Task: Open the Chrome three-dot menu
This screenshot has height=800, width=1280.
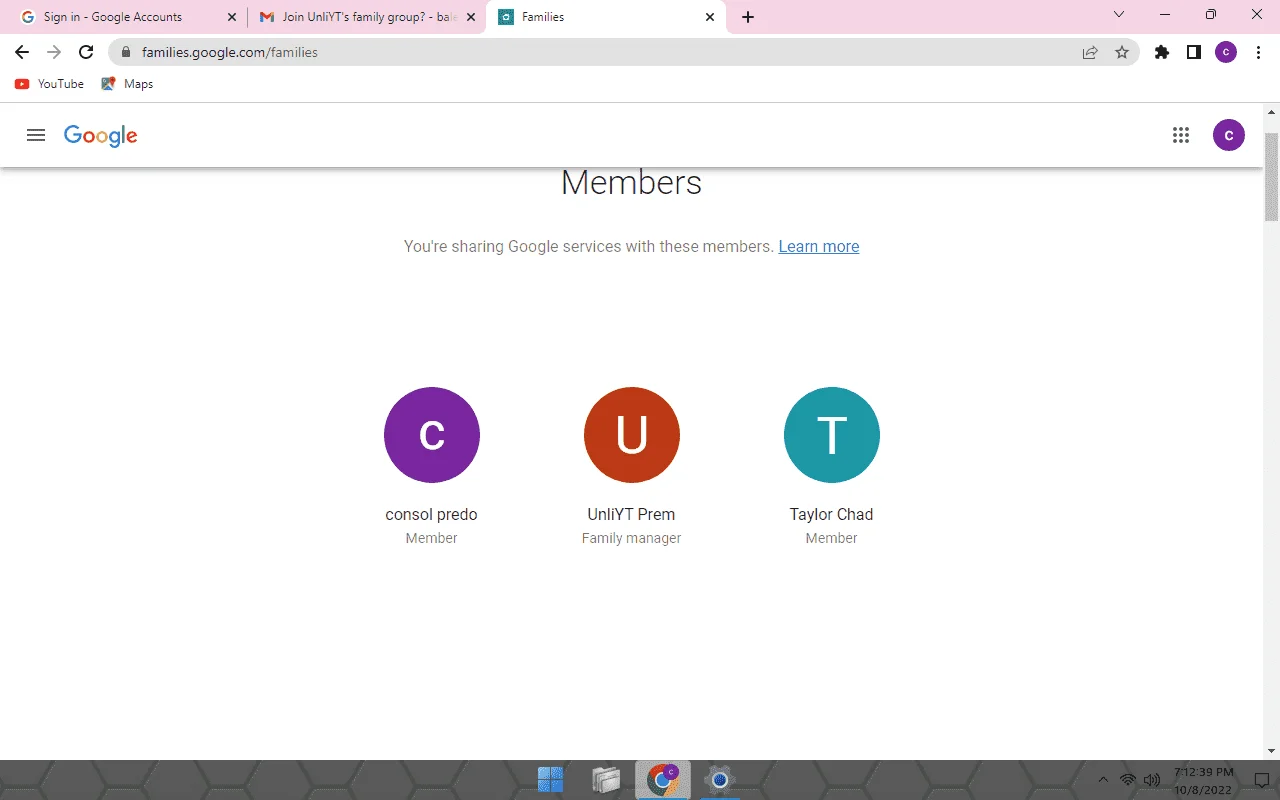Action: point(1258,52)
